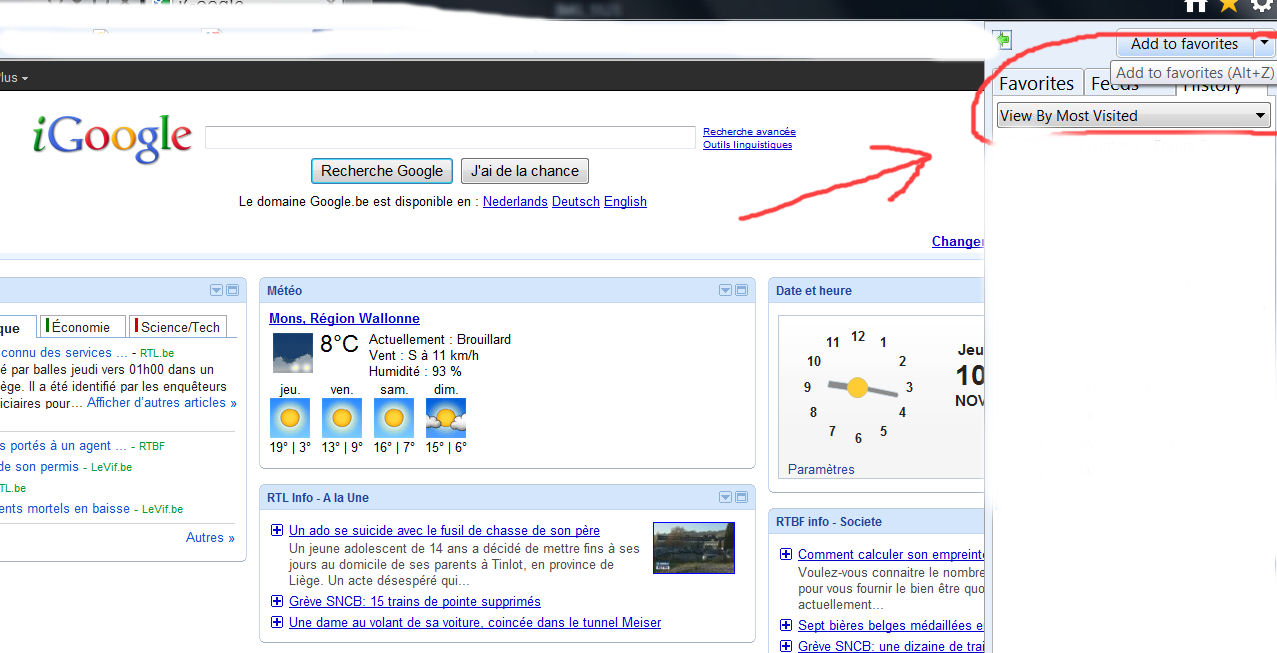Maximize the Météo gadget
This screenshot has width=1277, height=653.
click(742, 290)
